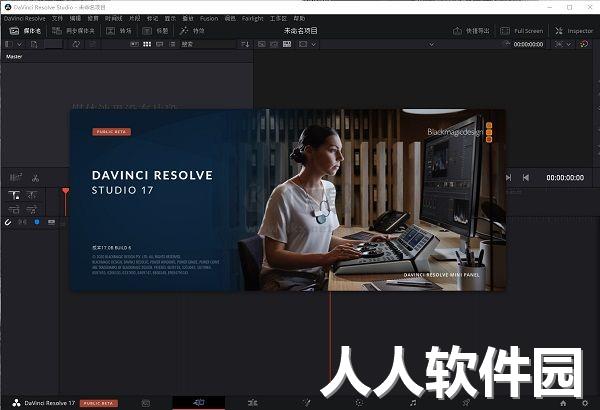This screenshot has height=410, width=600.
Task: Click the 快捷导出 quick export button
Action: [x=471, y=31]
